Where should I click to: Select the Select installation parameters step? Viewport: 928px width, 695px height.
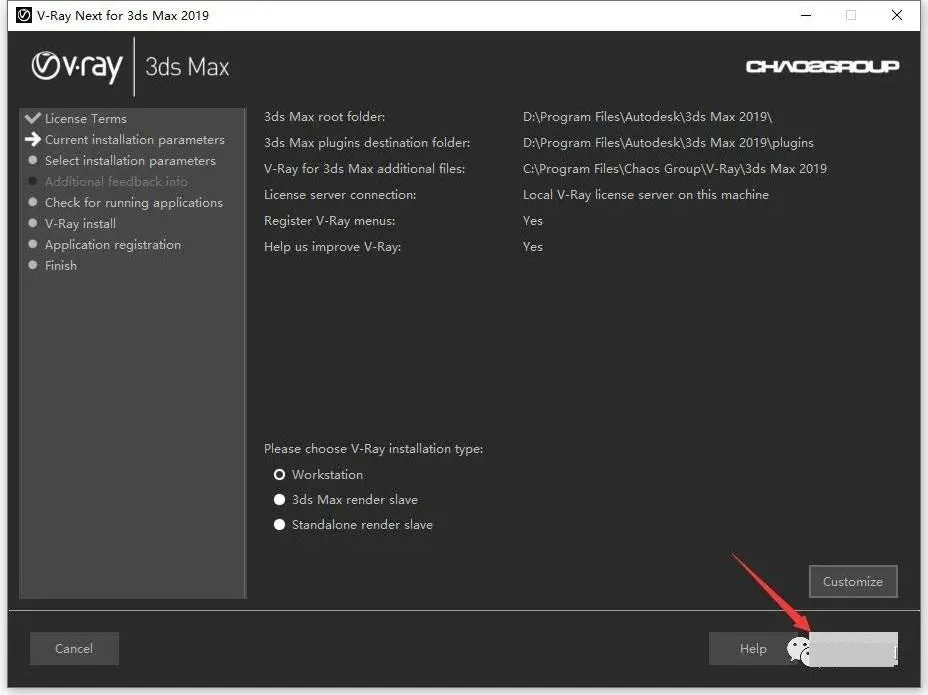click(x=130, y=160)
